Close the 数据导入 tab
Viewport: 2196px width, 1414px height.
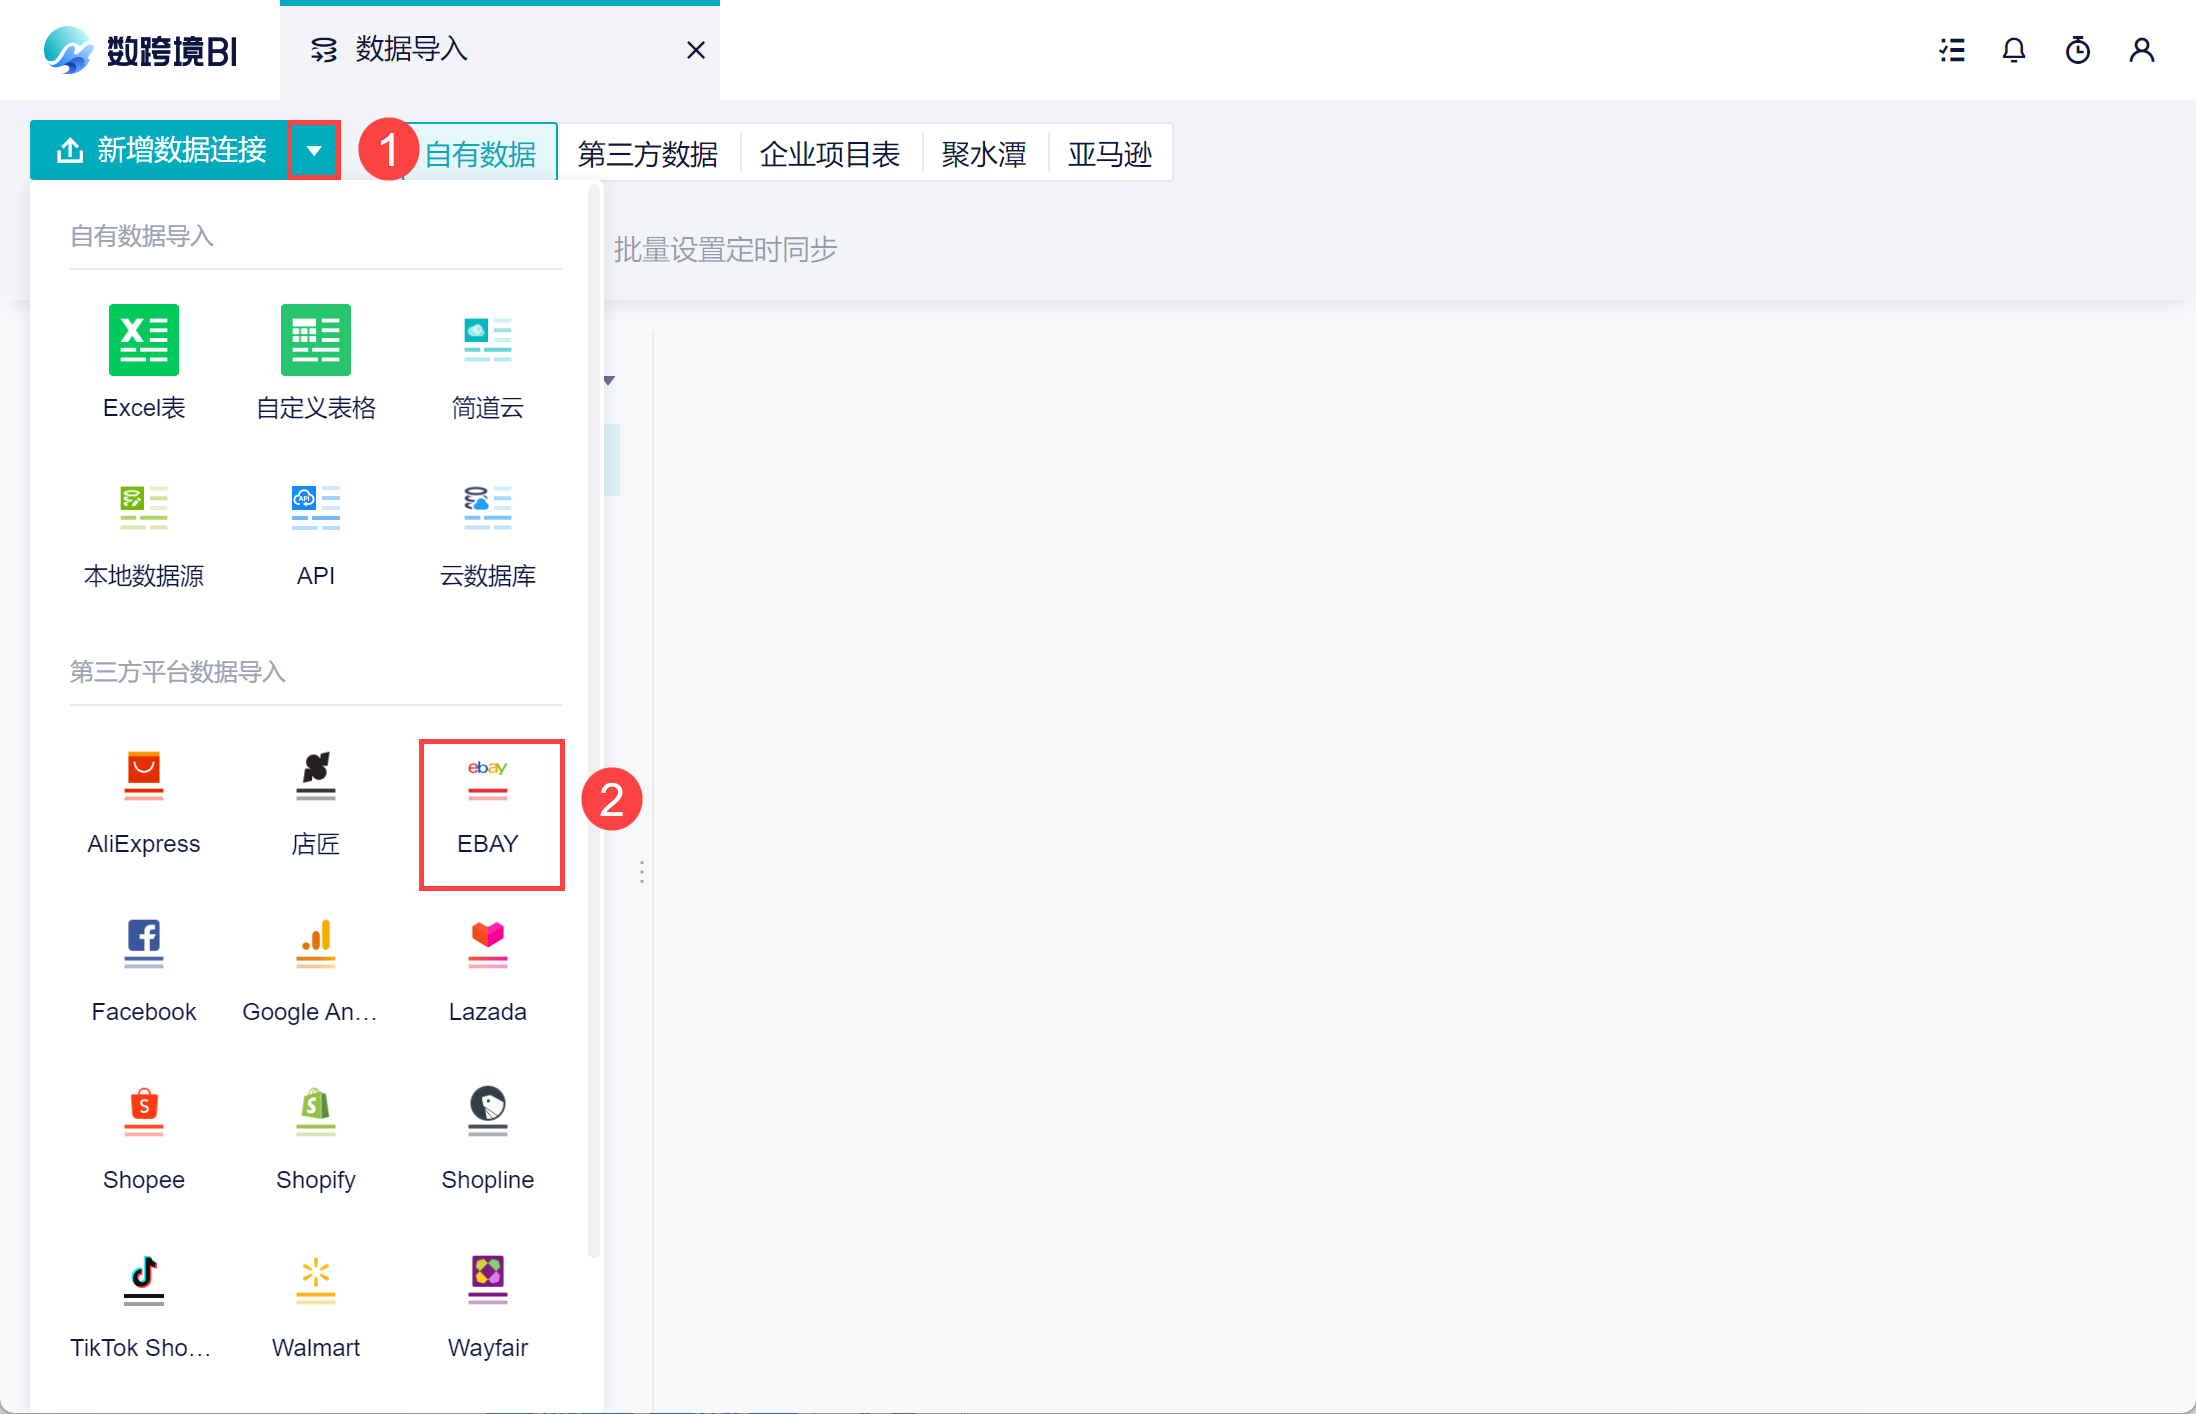[x=696, y=50]
